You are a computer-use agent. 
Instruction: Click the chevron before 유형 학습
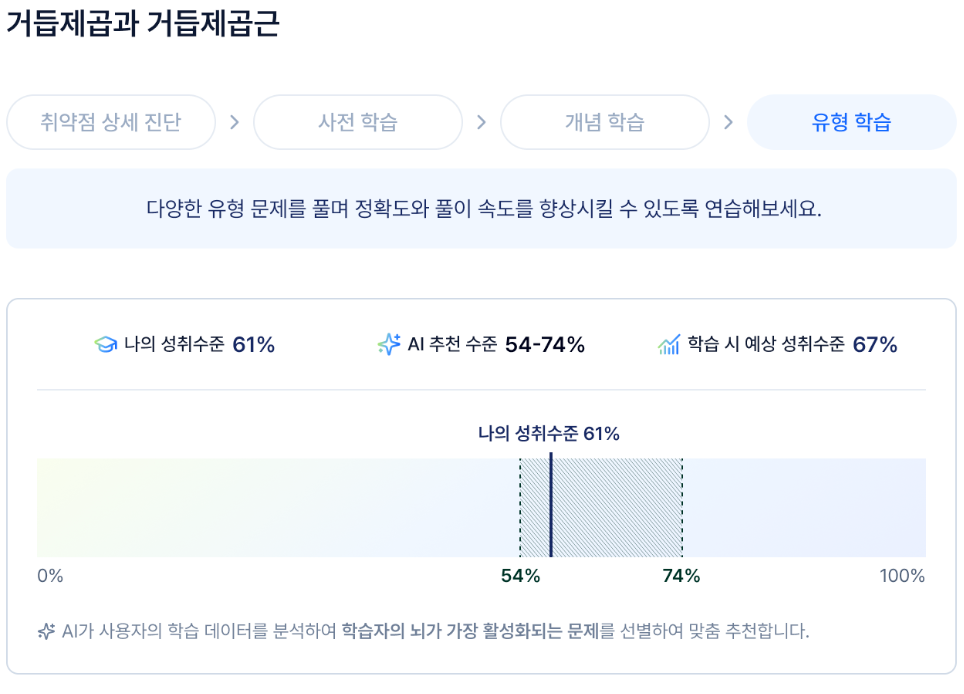click(729, 122)
